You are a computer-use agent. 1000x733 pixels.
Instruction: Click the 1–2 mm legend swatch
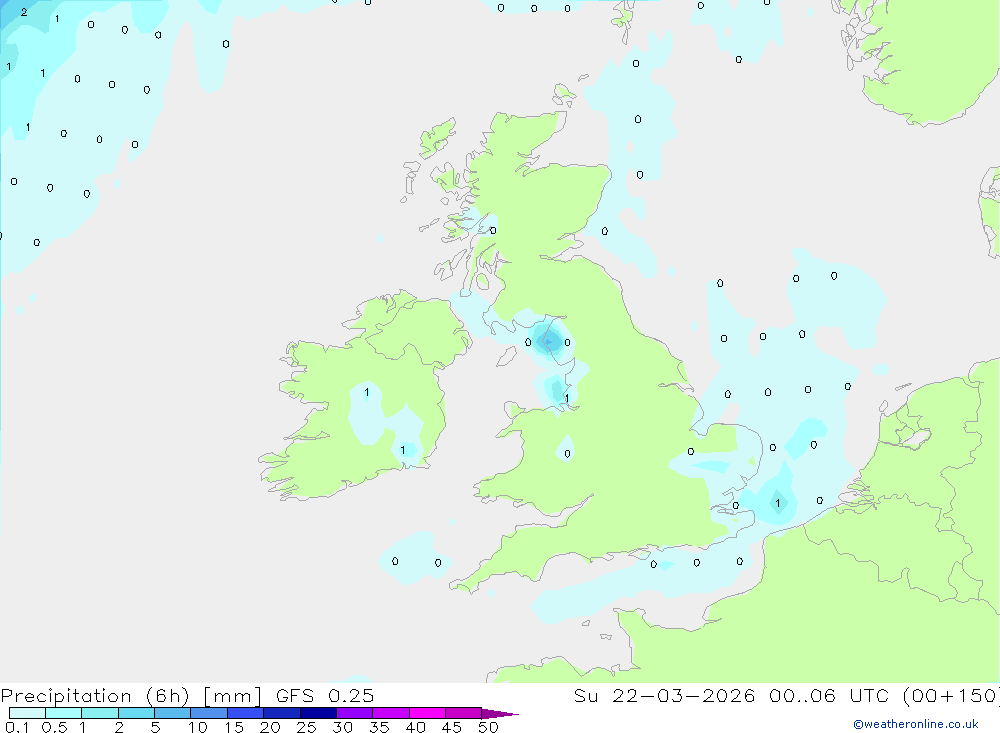point(100,713)
